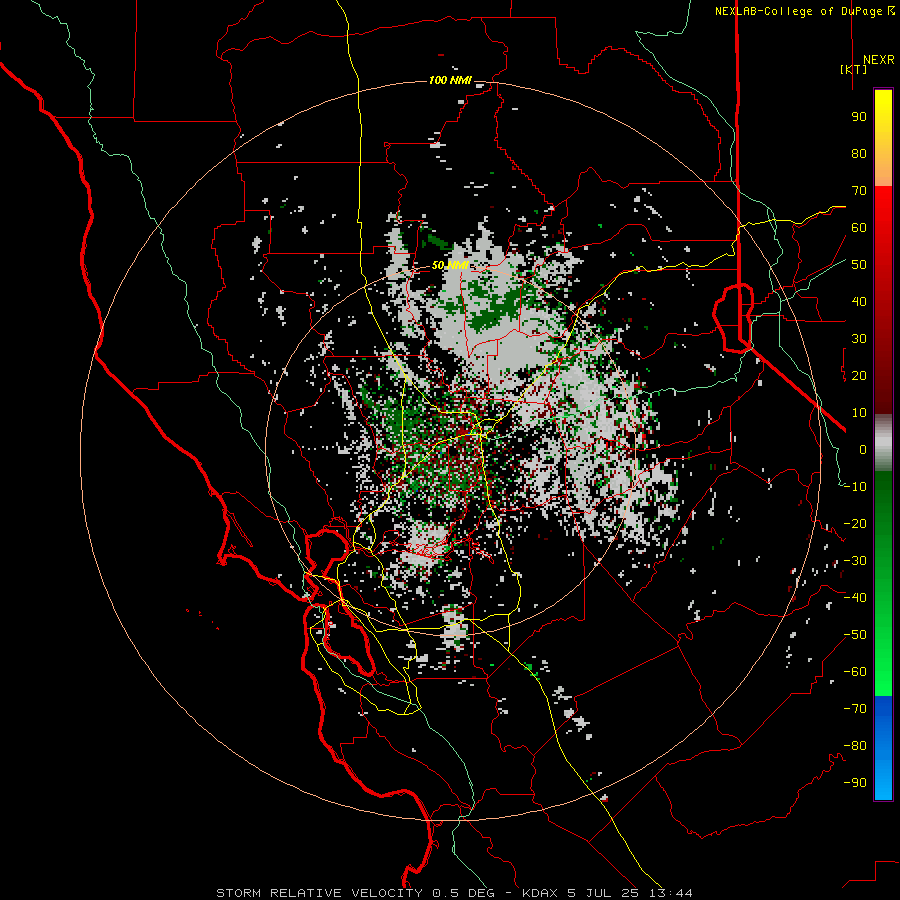Click the -40 scale label
The width and height of the screenshot is (900, 900).
pos(855,598)
